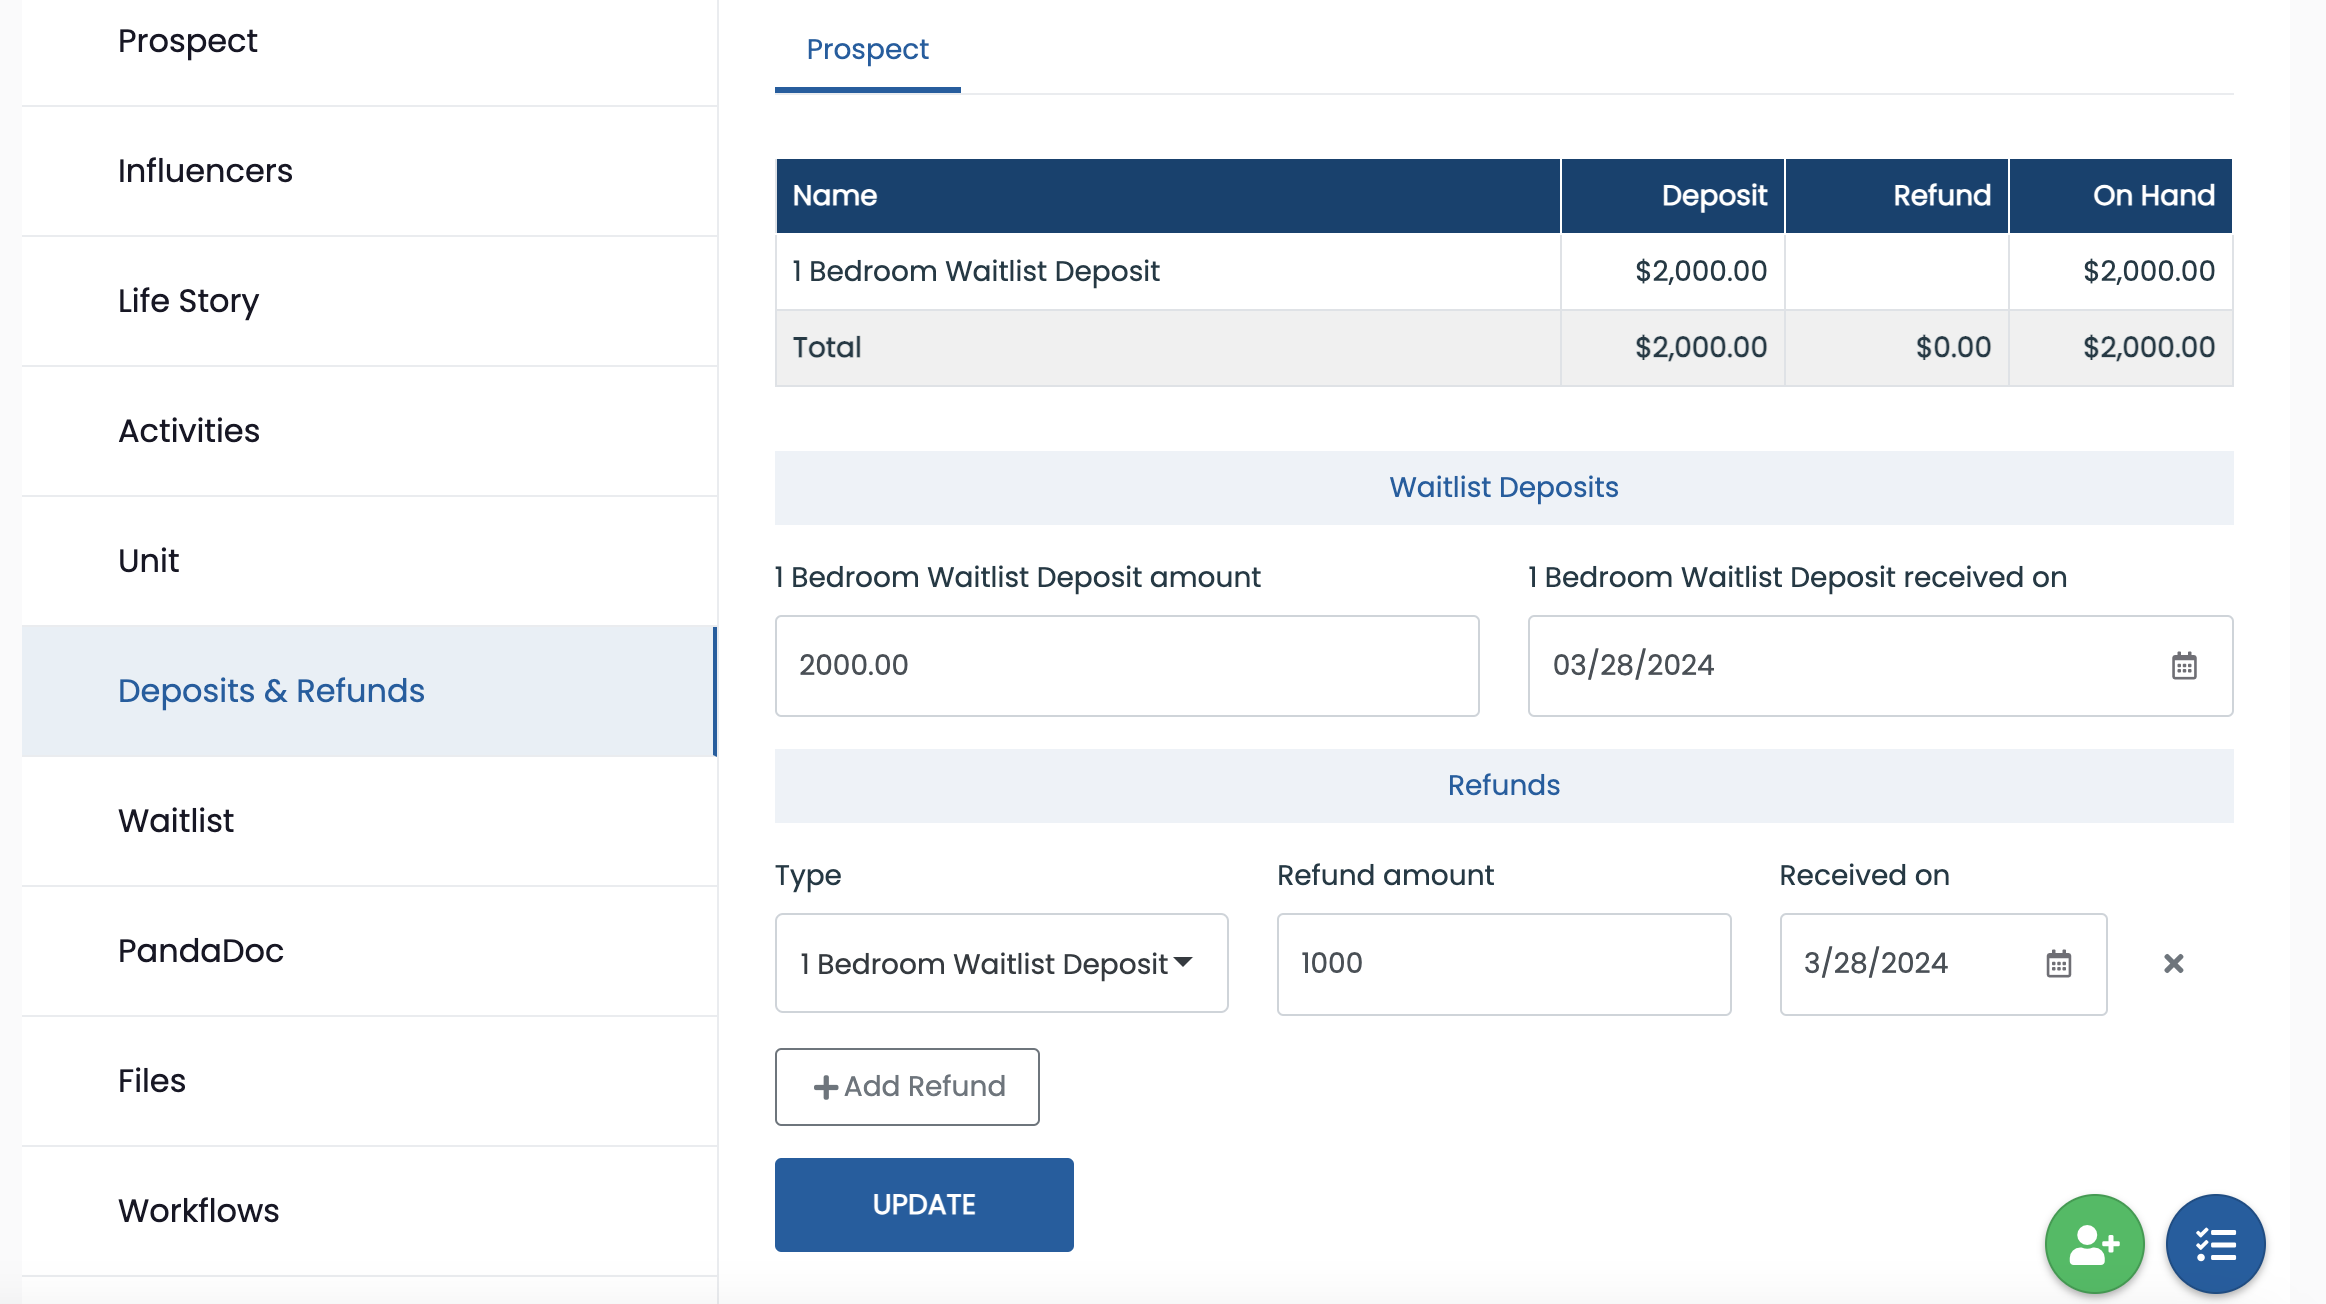This screenshot has width=2326, height=1304.
Task: Open Unit section
Action: (x=369, y=561)
